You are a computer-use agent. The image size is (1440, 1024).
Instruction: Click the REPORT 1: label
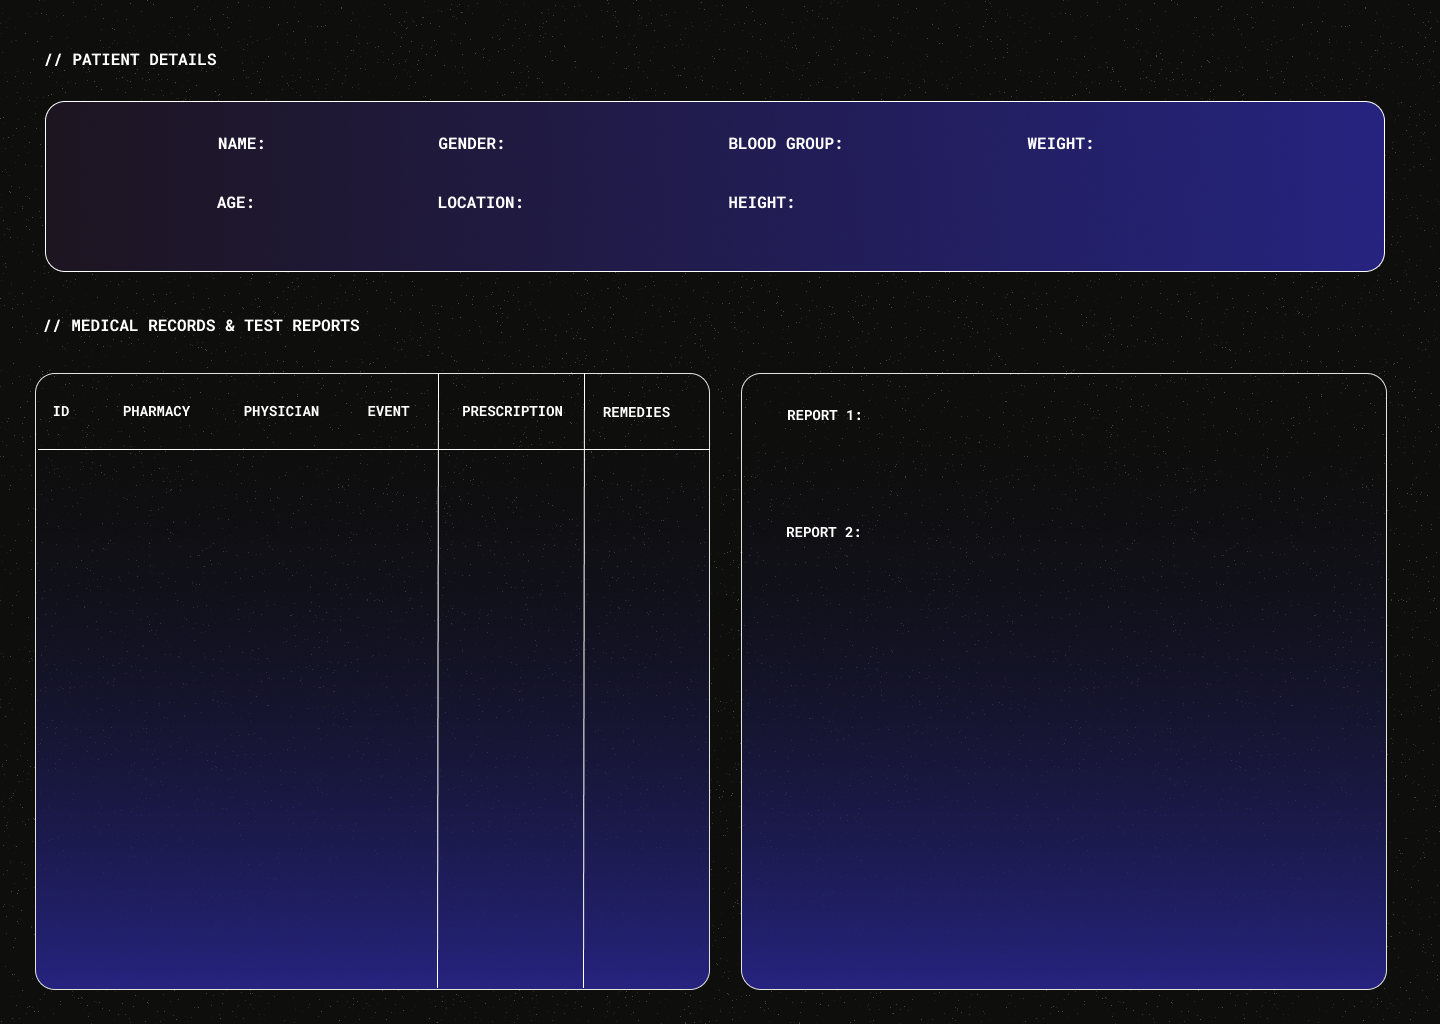coord(824,415)
